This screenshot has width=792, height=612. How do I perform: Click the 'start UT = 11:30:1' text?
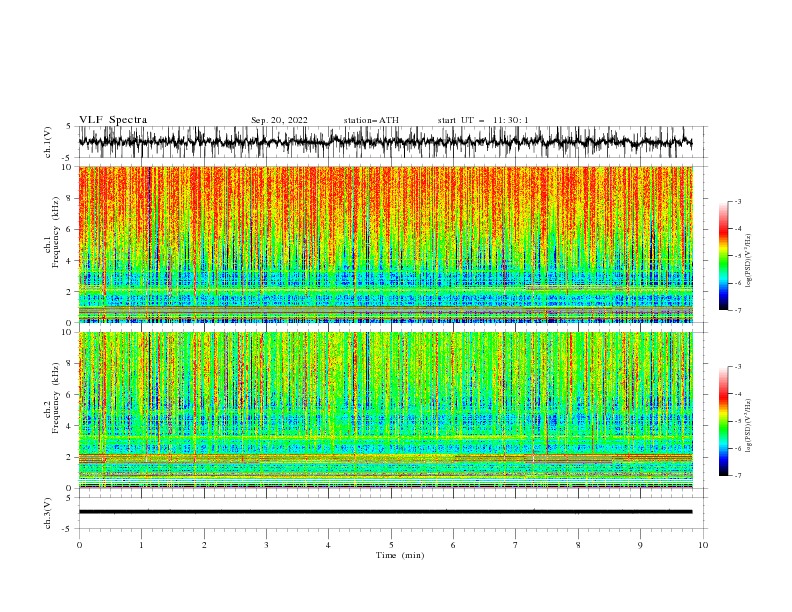click(x=483, y=120)
